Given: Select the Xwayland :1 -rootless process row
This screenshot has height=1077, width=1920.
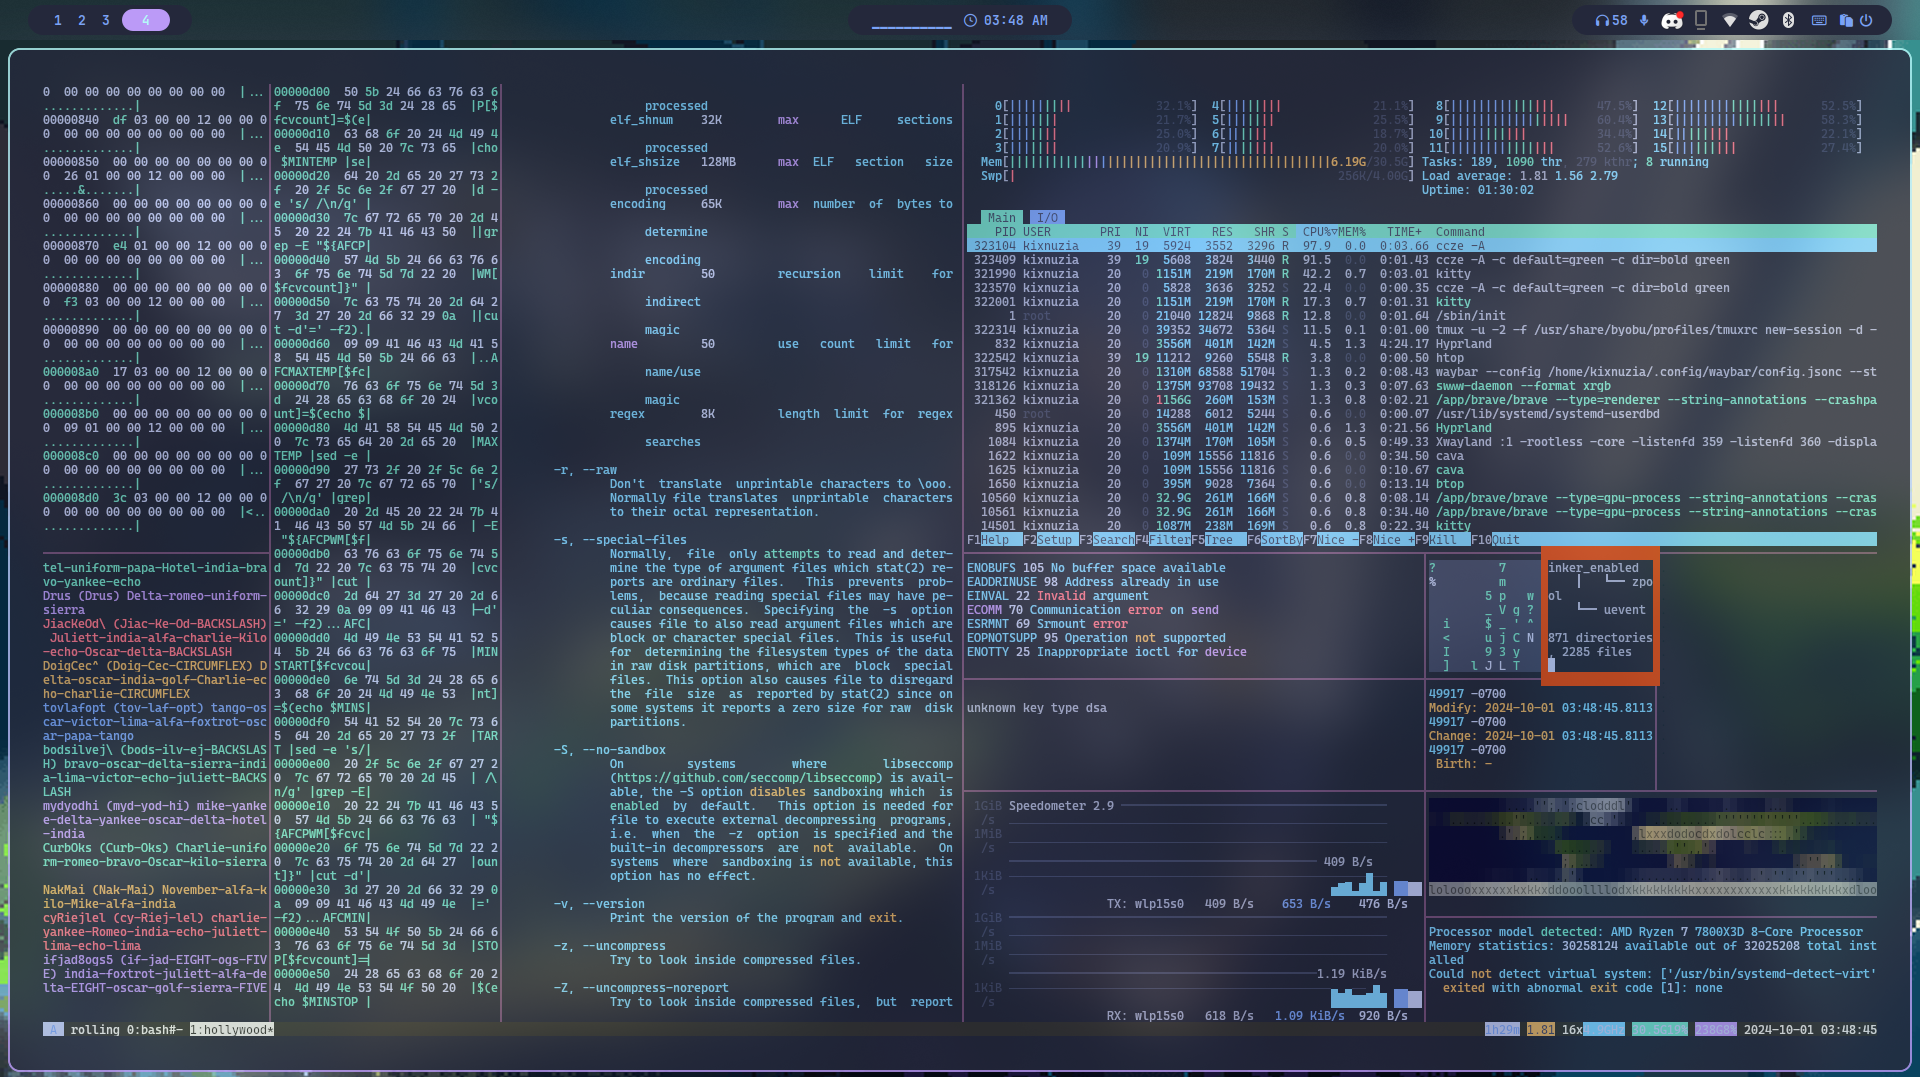Looking at the screenshot, I should 1421,442.
